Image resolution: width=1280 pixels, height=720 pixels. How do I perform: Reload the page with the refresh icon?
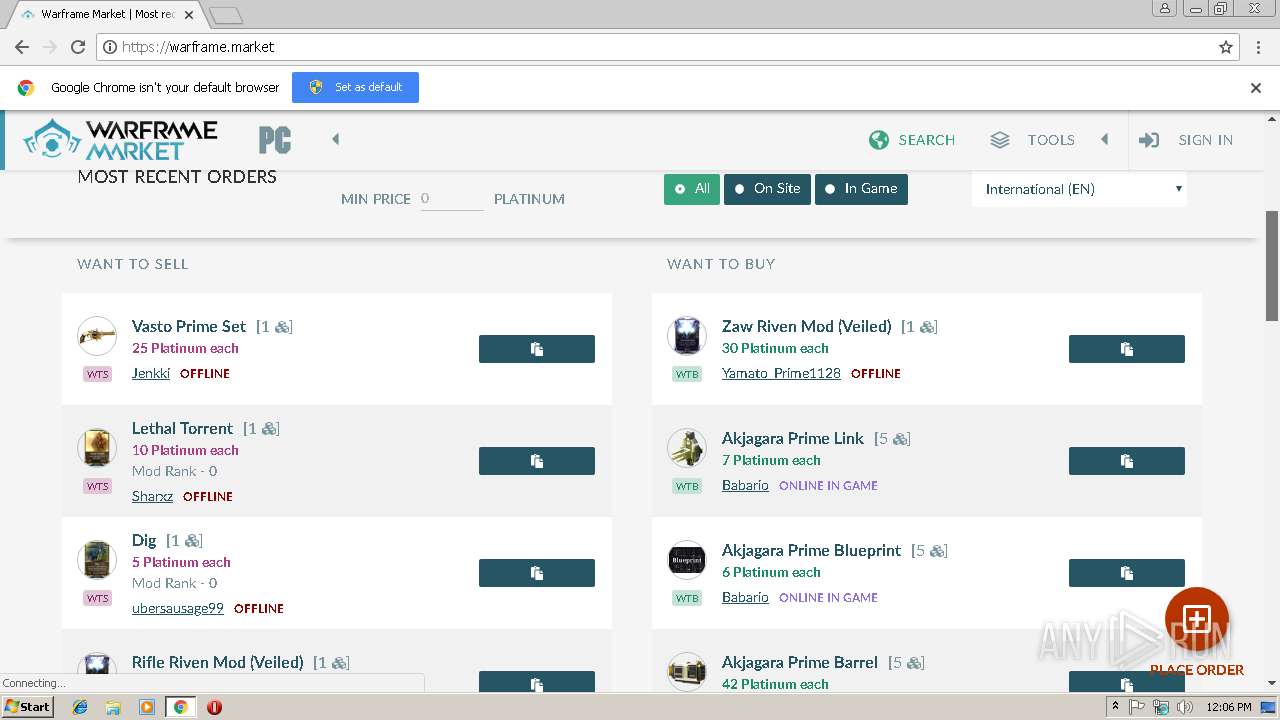click(x=78, y=47)
